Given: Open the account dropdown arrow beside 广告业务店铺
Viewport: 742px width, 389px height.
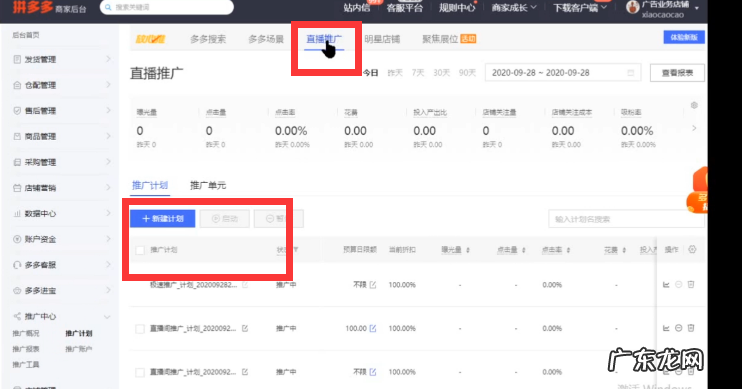Looking at the screenshot, I should coord(697,8).
